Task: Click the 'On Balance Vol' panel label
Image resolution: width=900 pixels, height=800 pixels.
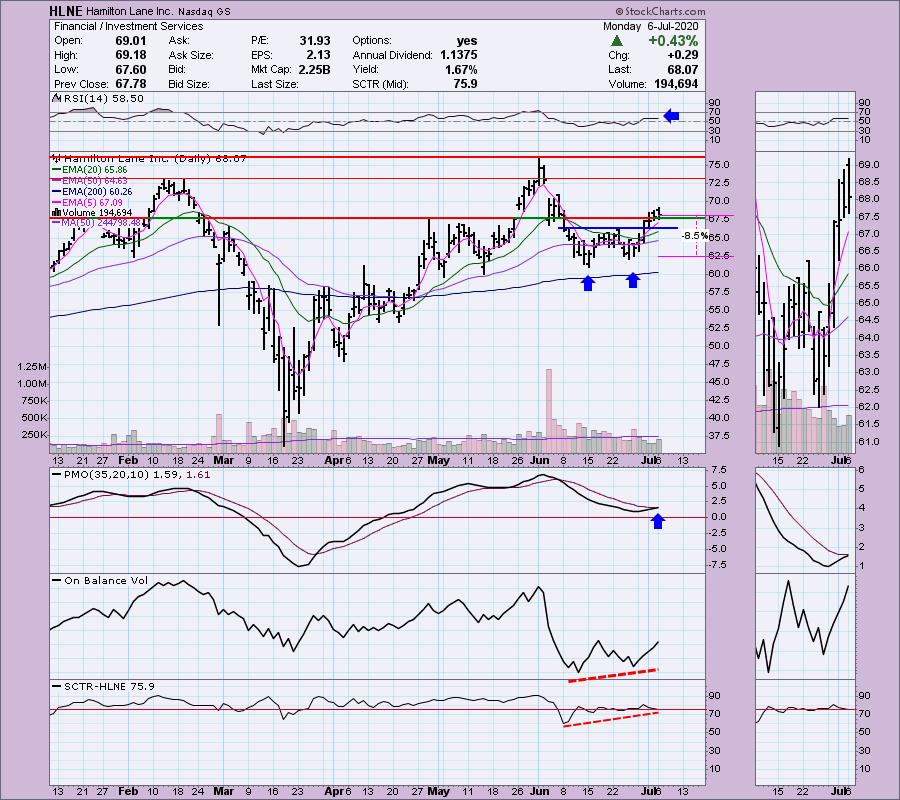Action: [106, 581]
